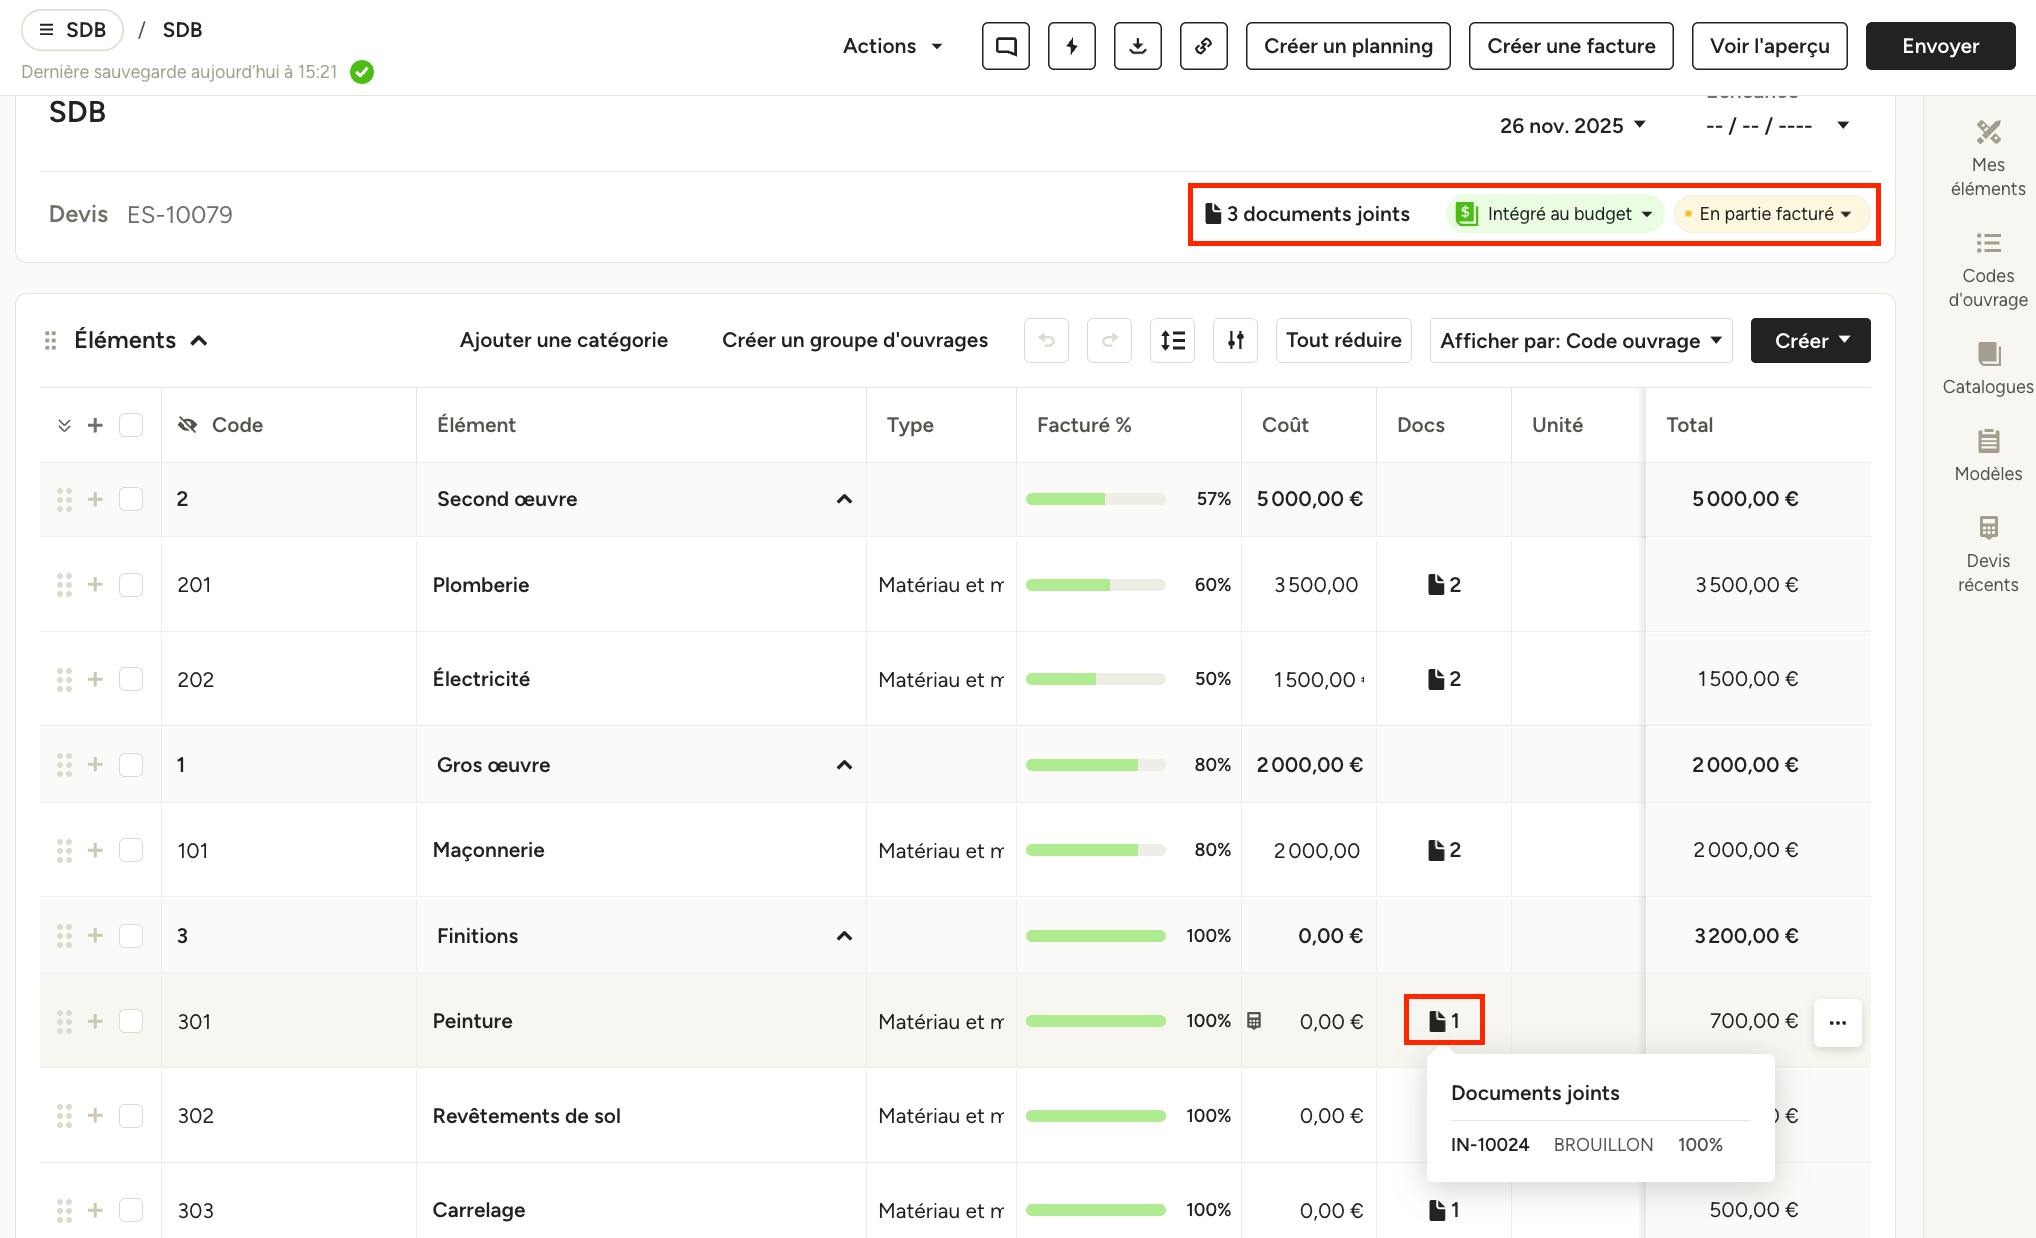Click the row height spacing icon

1173,340
